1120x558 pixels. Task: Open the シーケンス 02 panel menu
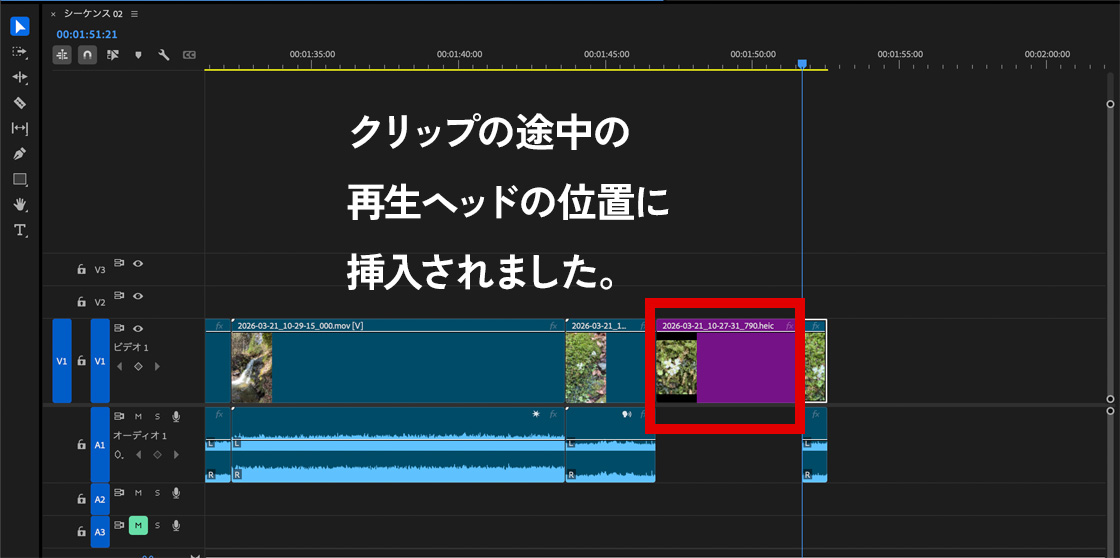pos(135,14)
